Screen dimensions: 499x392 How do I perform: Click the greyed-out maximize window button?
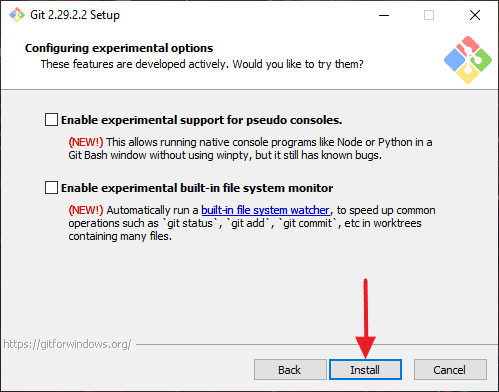pyautogui.click(x=429, y=15)
